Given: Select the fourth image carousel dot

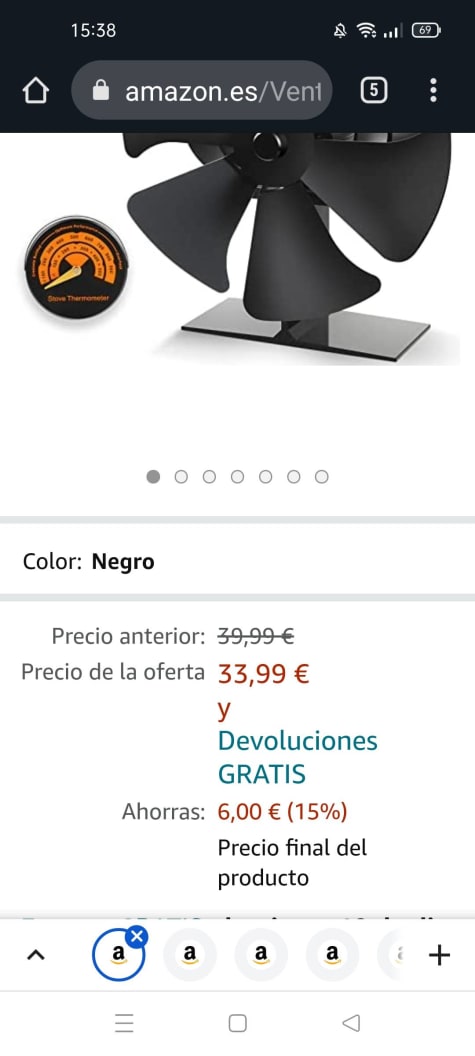Looking at the screenshot, I should pos(237,477).
